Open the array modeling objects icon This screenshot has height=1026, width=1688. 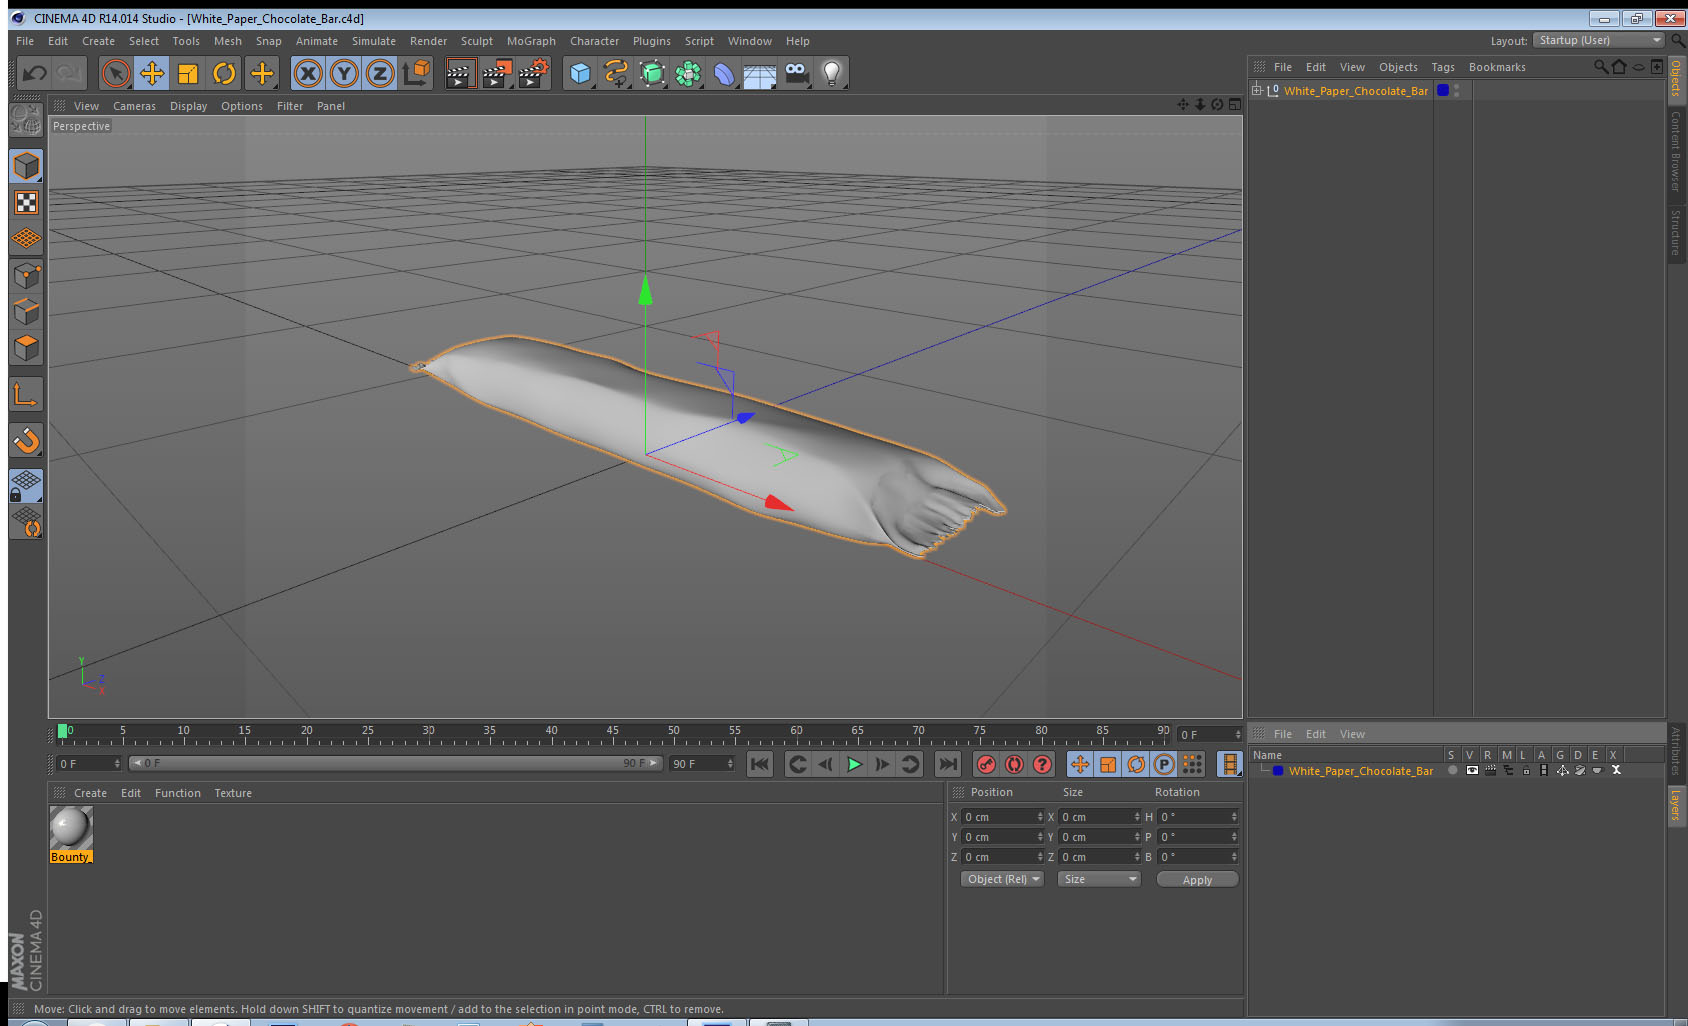pyautogui.click(x=688, y=73)
